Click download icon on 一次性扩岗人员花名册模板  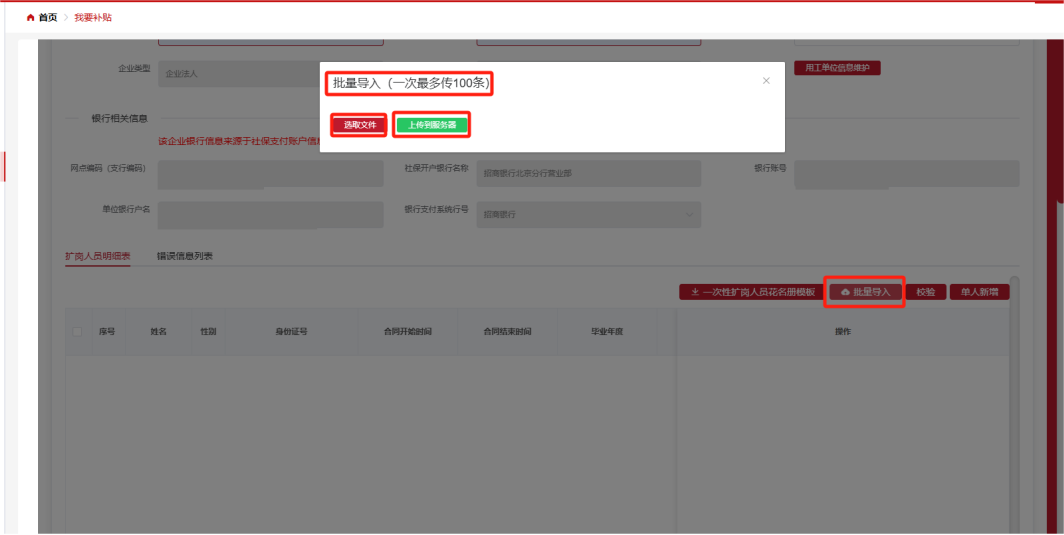[695, 292]
